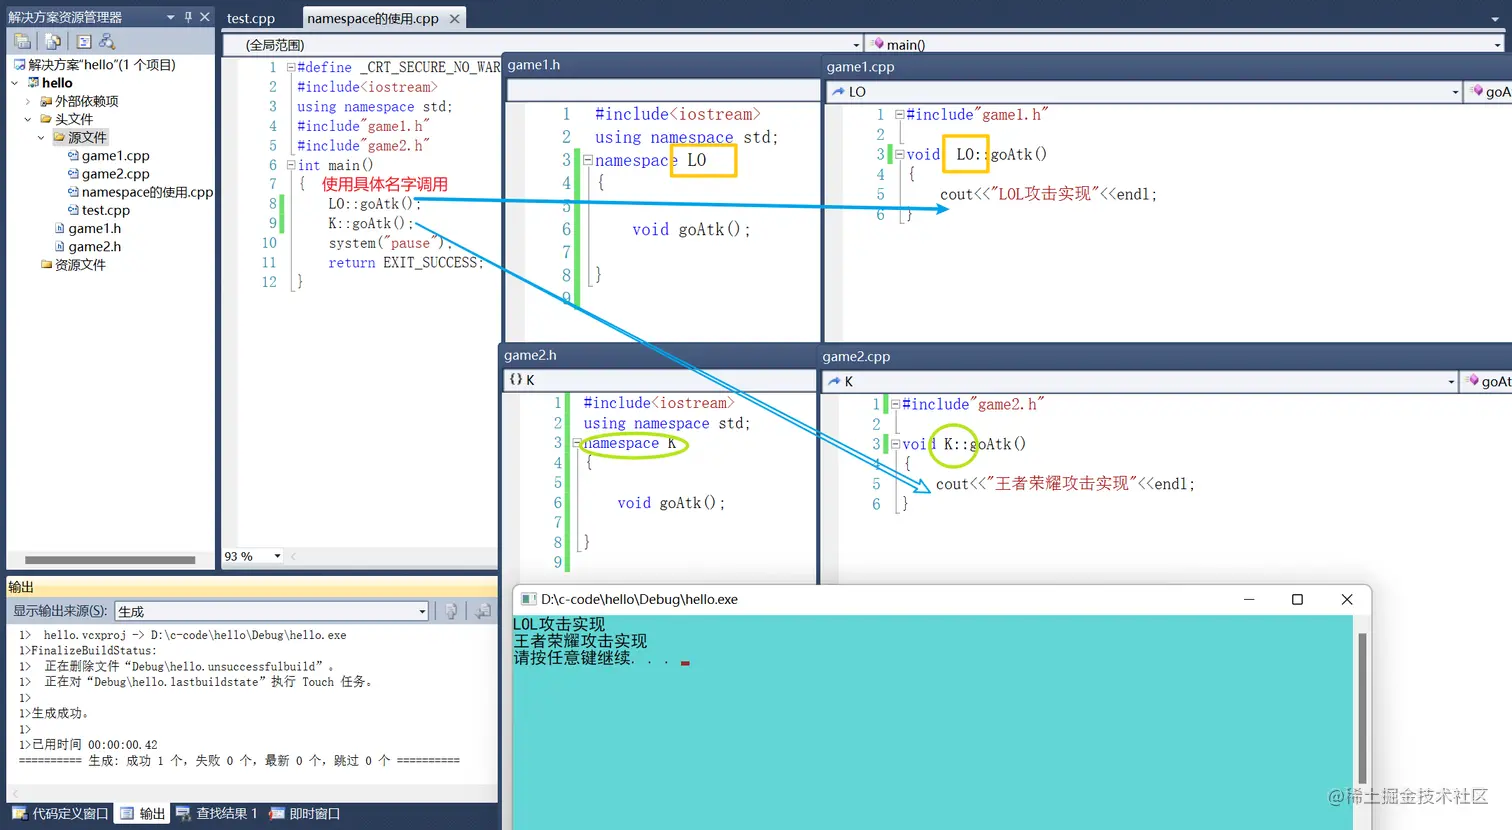This screenshot has height=830, width=1512.
Task: Click the Class Diagram icon in Solution Explorer toolbar
Action: click(107, 41)
